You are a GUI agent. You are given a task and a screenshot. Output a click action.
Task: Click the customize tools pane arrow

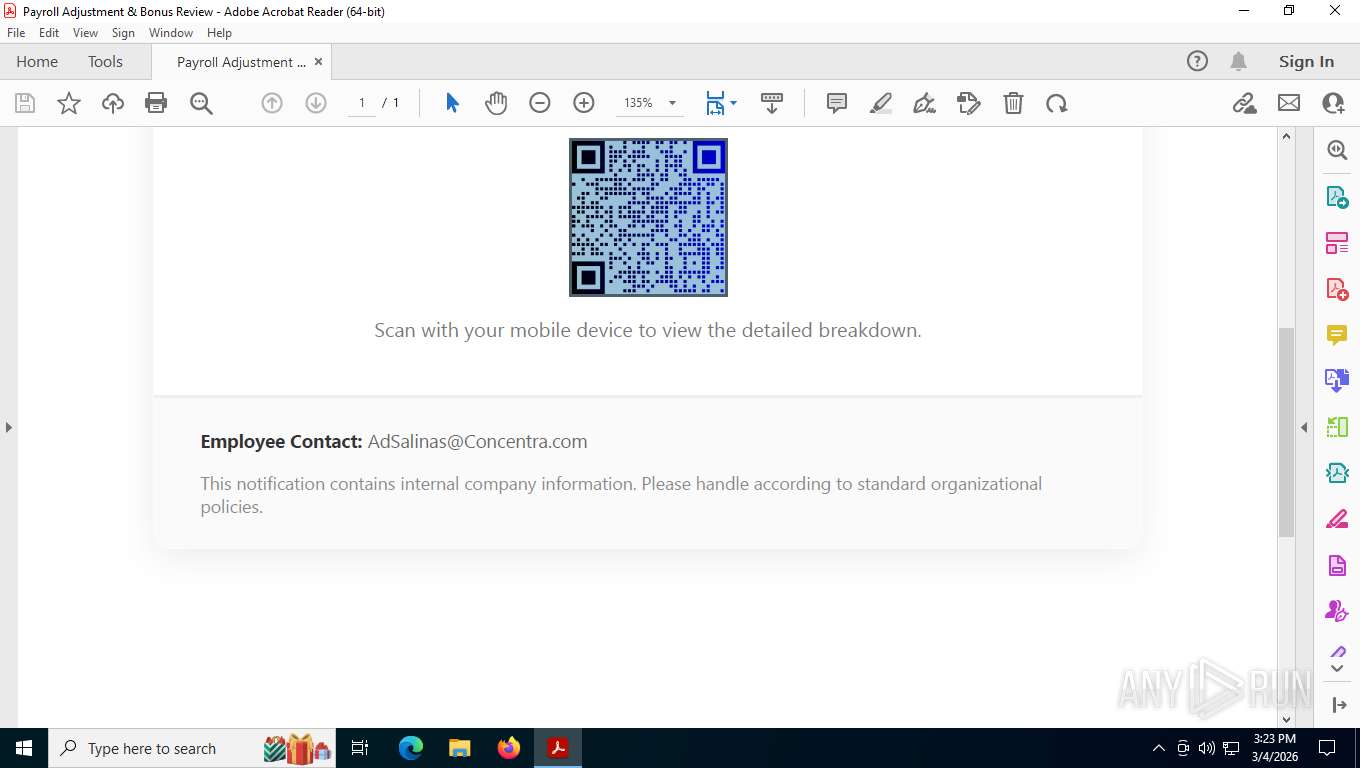pos(1339,706)
